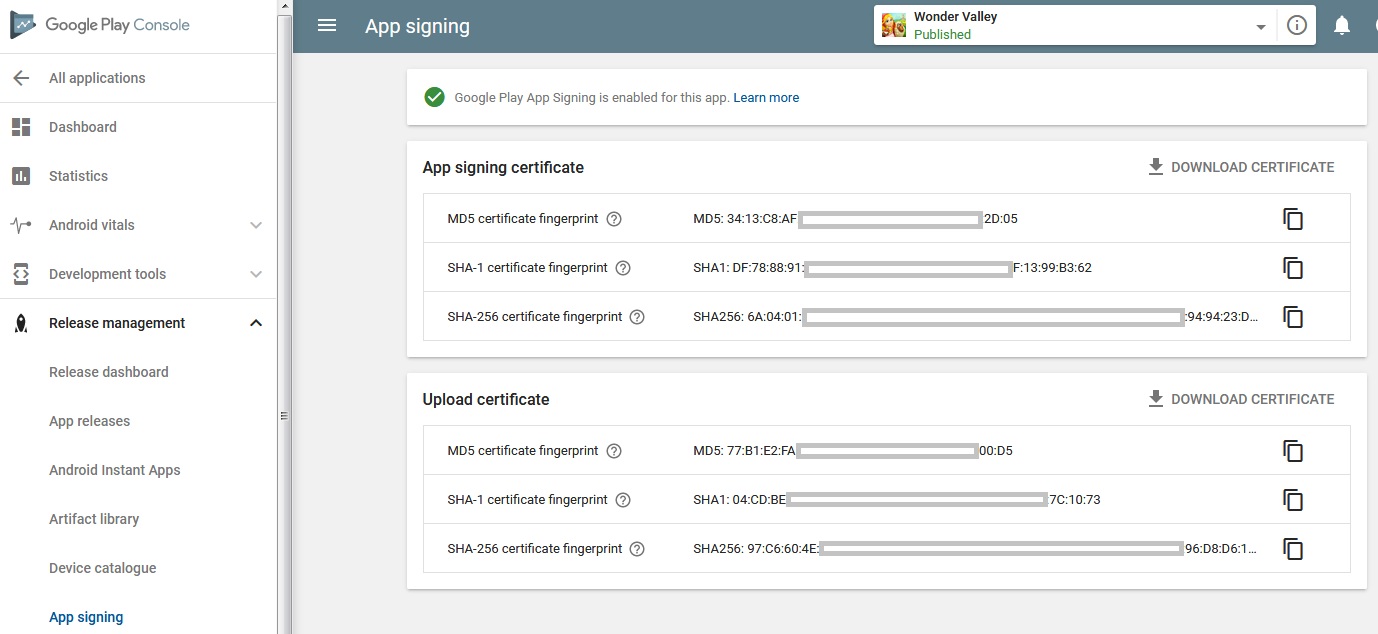Download the upload certificate
Screen dimensions: 1378x634
tap(1156, 398)
